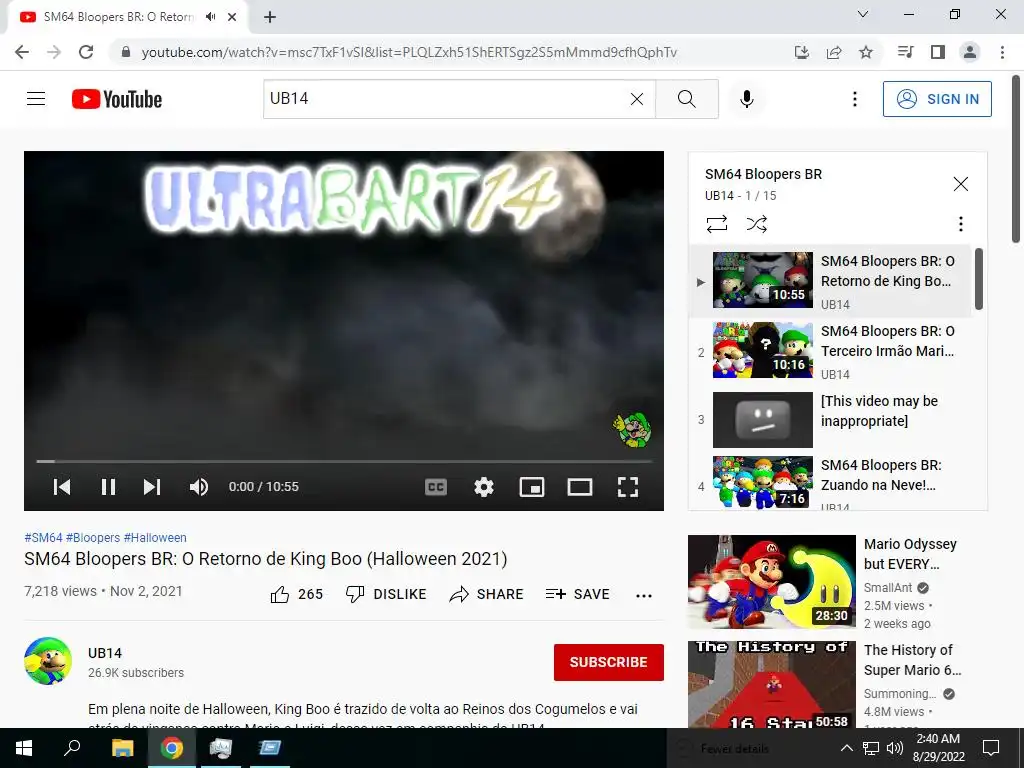Viewport: 1024px width, 768px height.
Task: Toggle theater mode
Action: [x=580, y=487]
